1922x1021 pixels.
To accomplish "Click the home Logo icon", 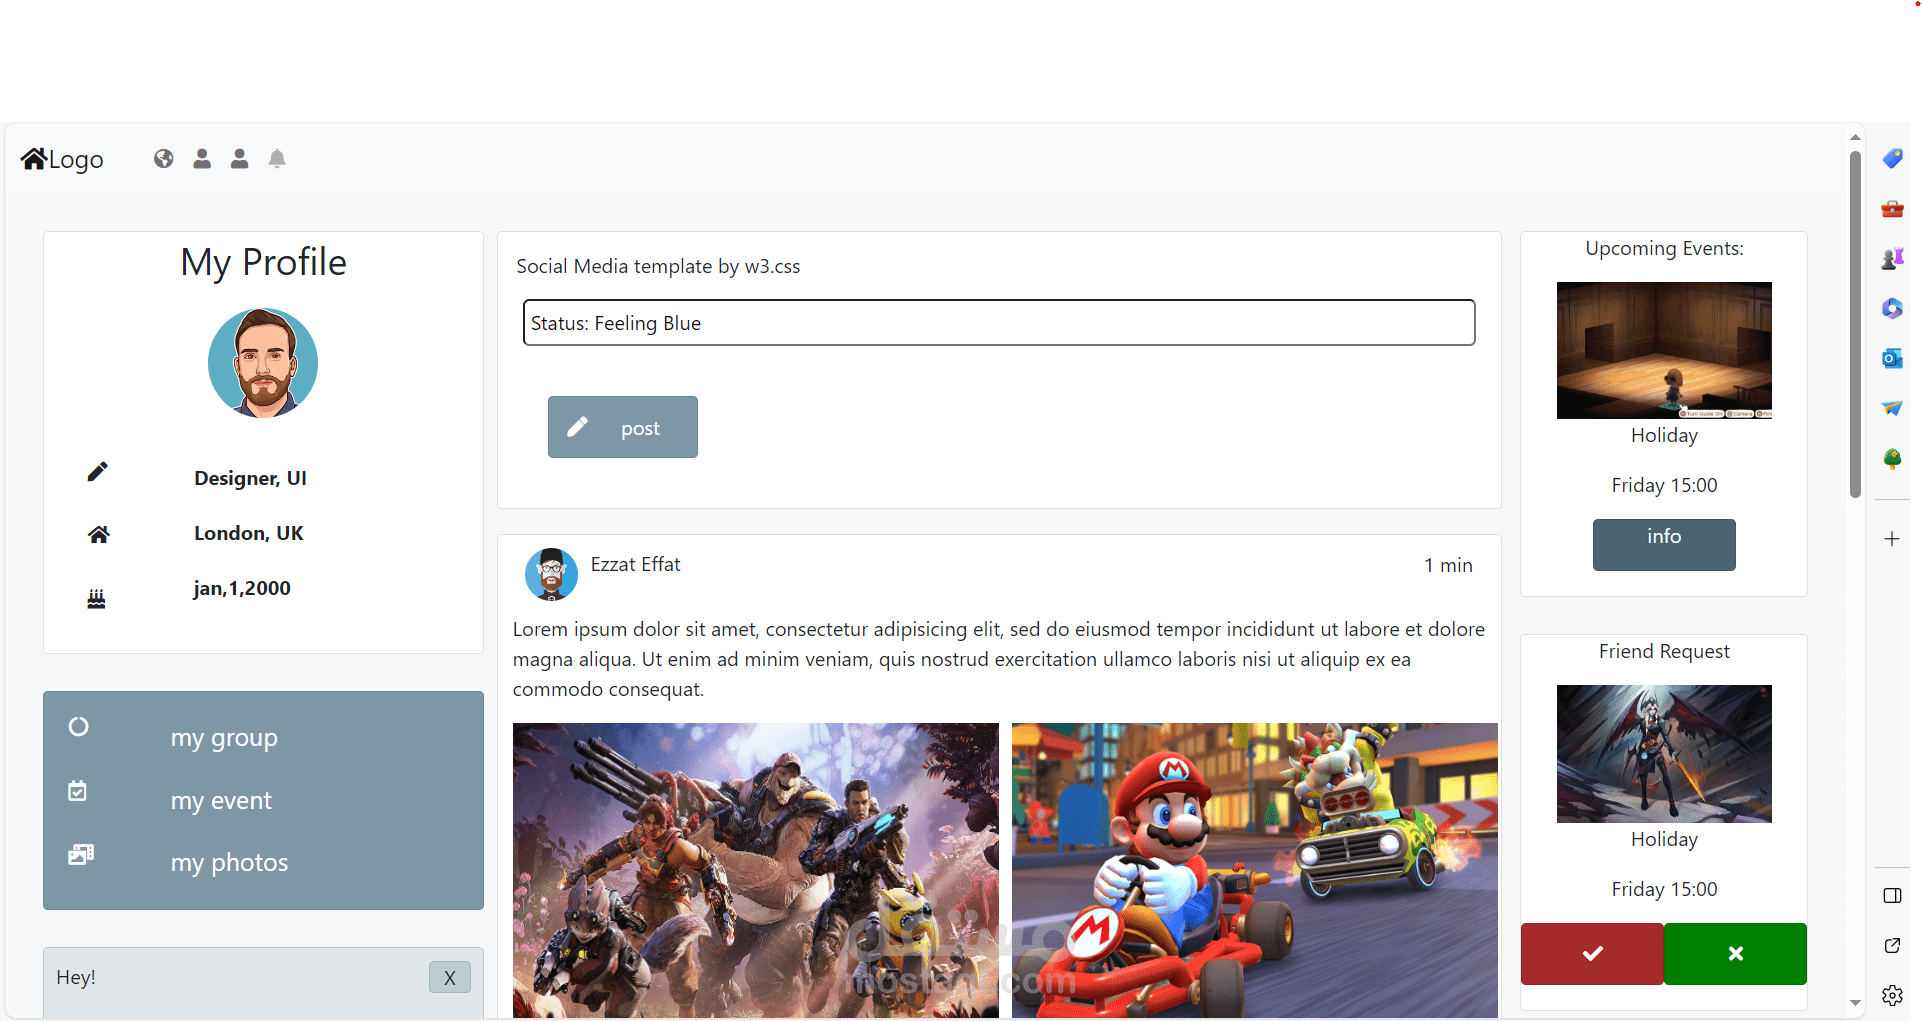I will (34, 159).
